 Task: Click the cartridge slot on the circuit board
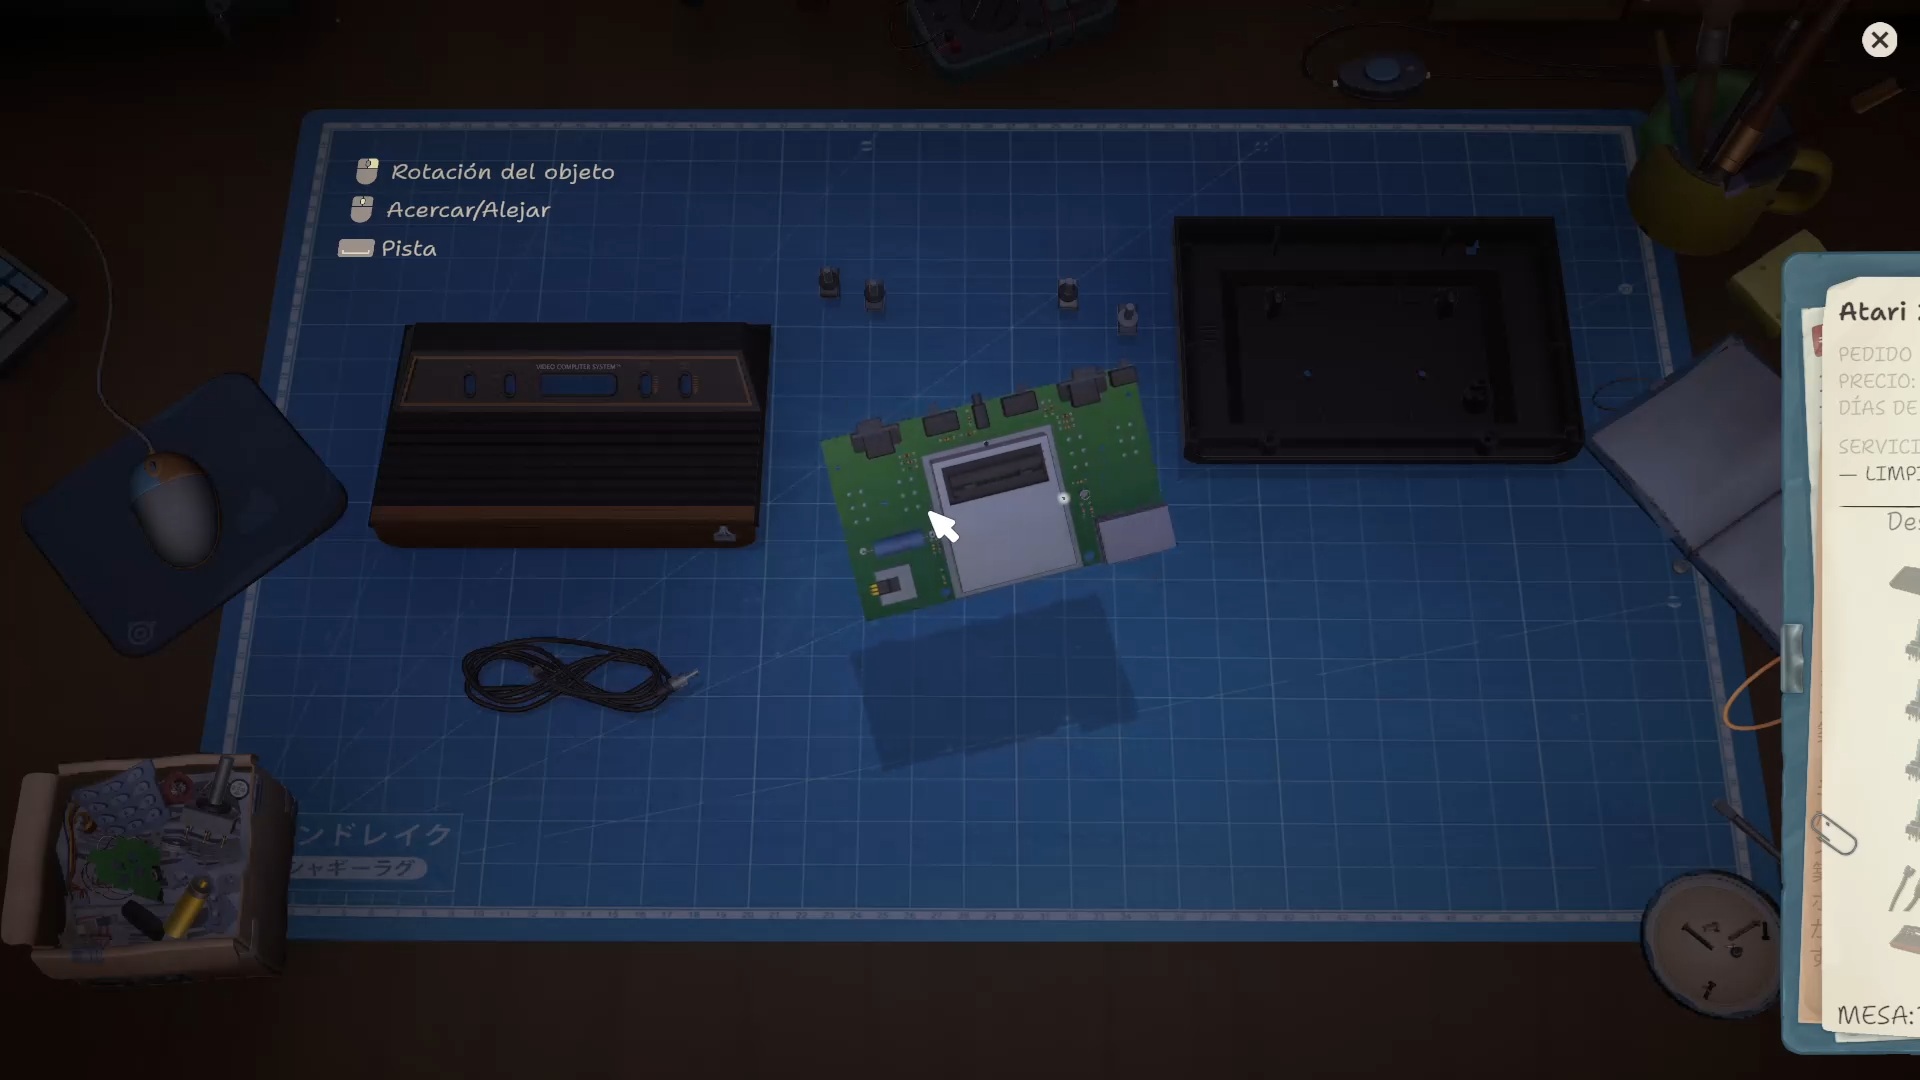[x=993, y=473]
